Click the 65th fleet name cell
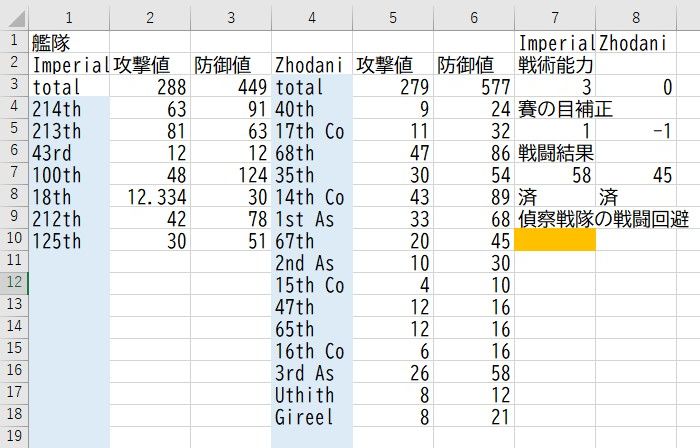This screenshot has width=700, height=448. 312,328
